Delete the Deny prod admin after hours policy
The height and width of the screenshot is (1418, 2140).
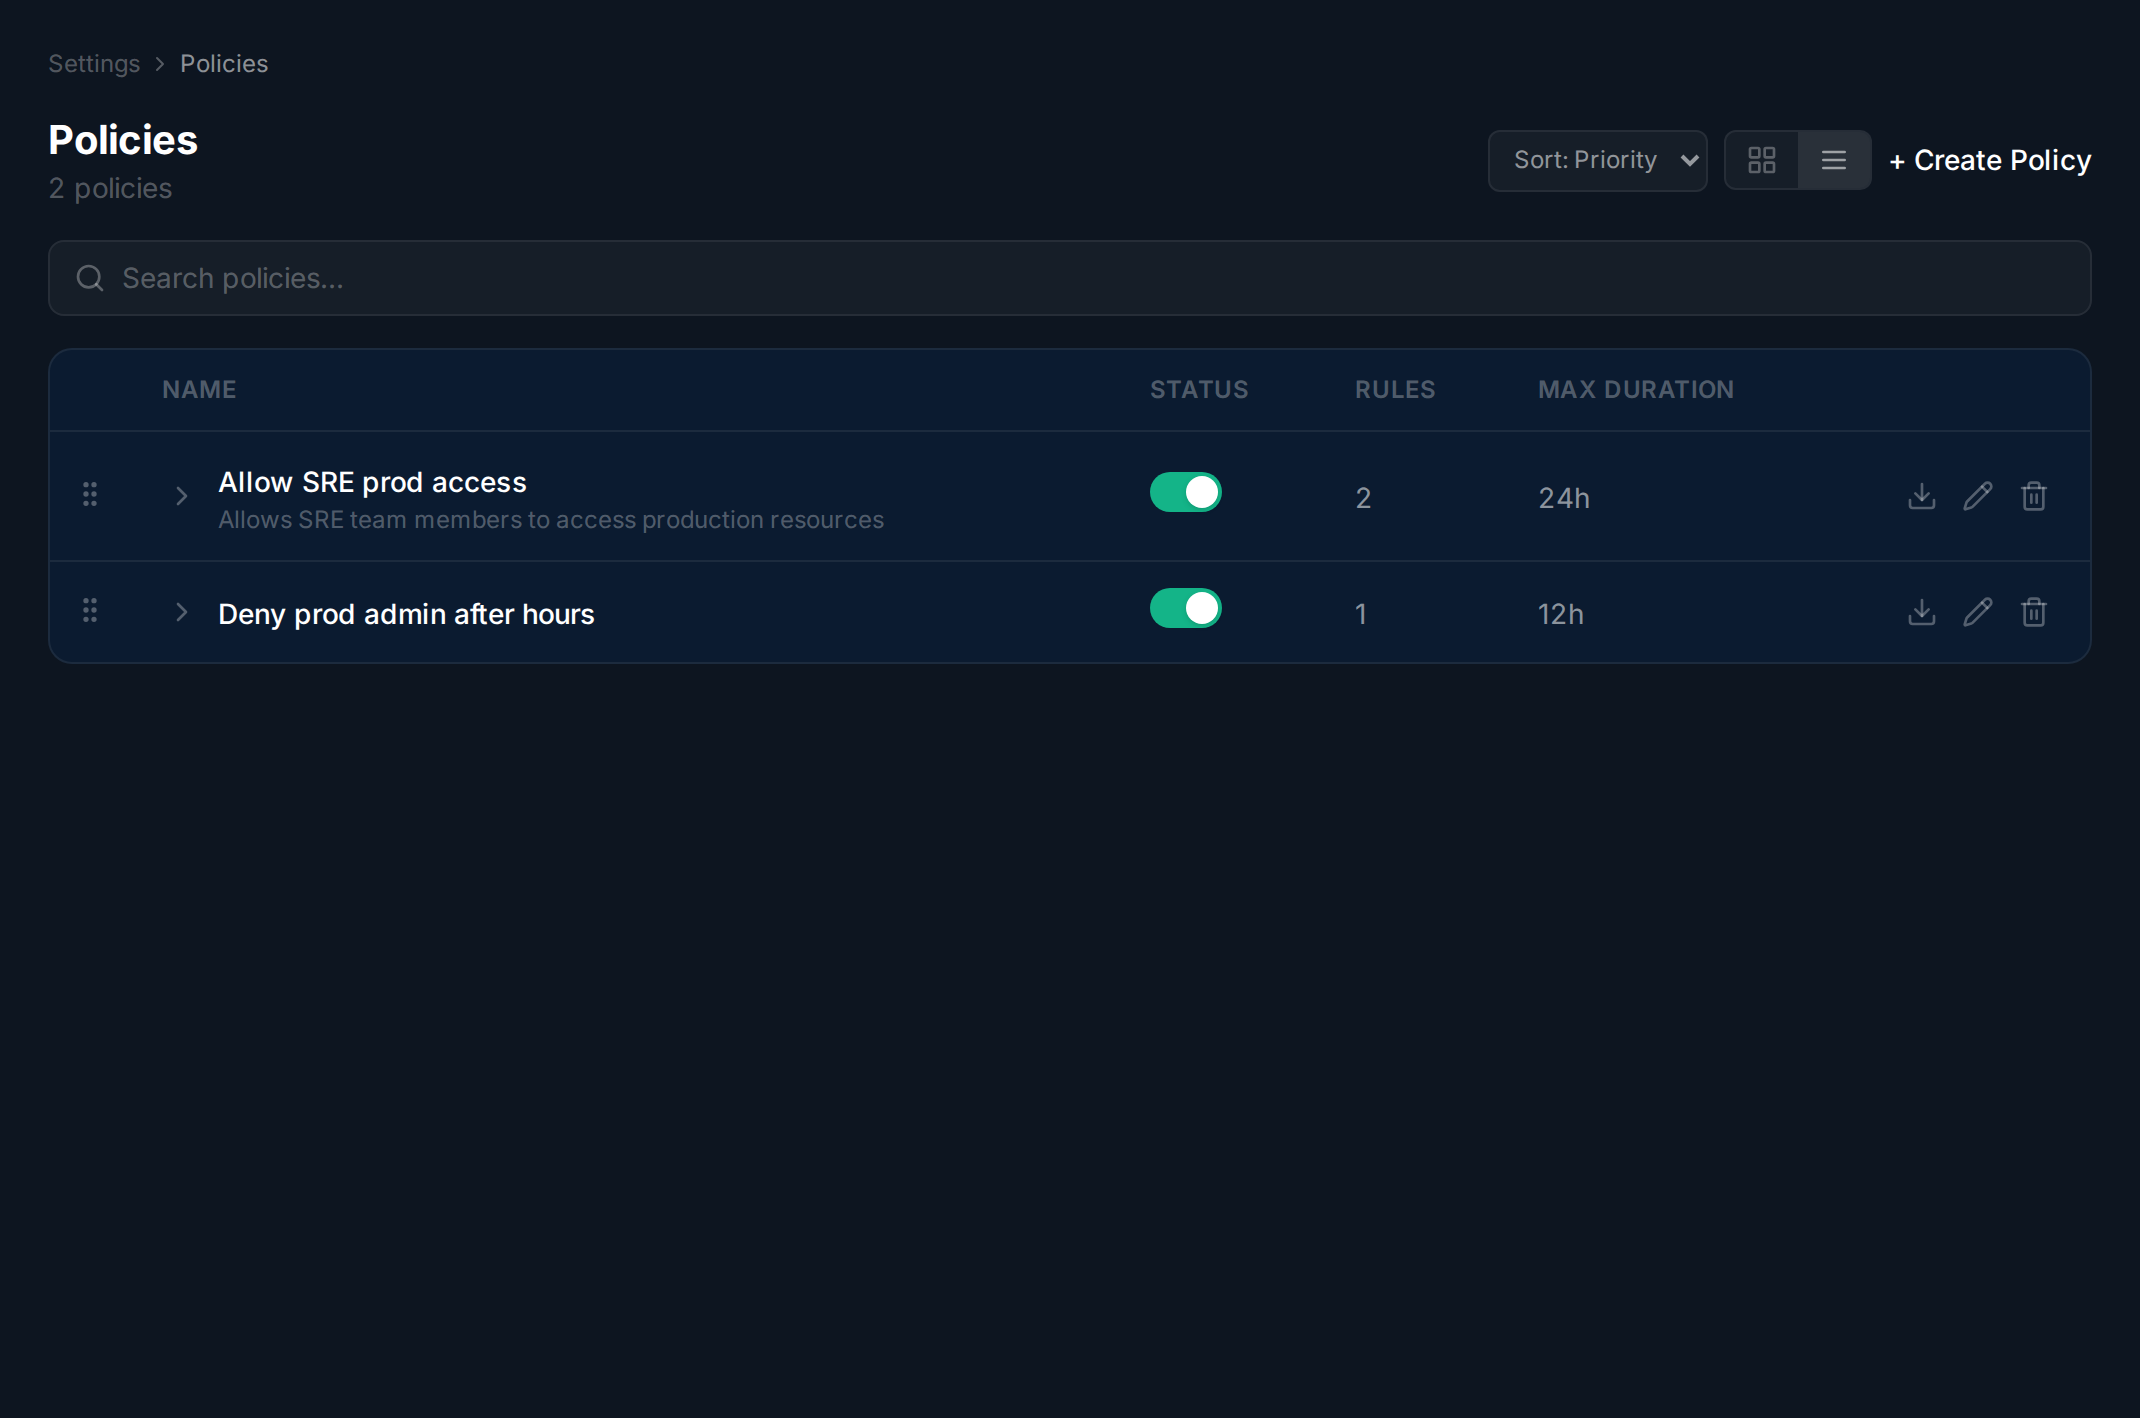(x=2034, y=612)
